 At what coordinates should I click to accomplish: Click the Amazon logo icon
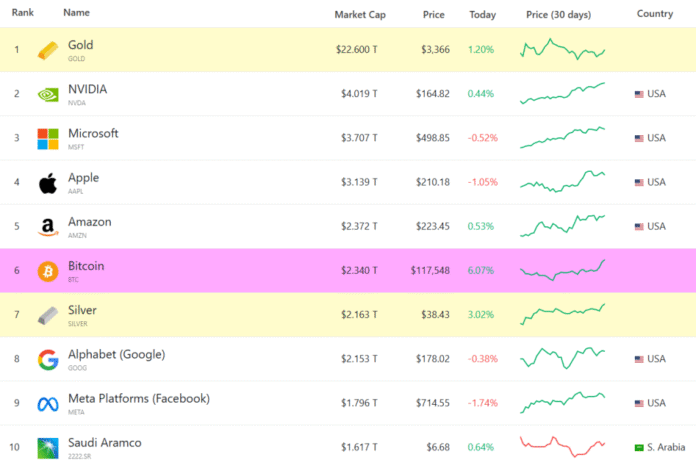click(x=48, y=227)
